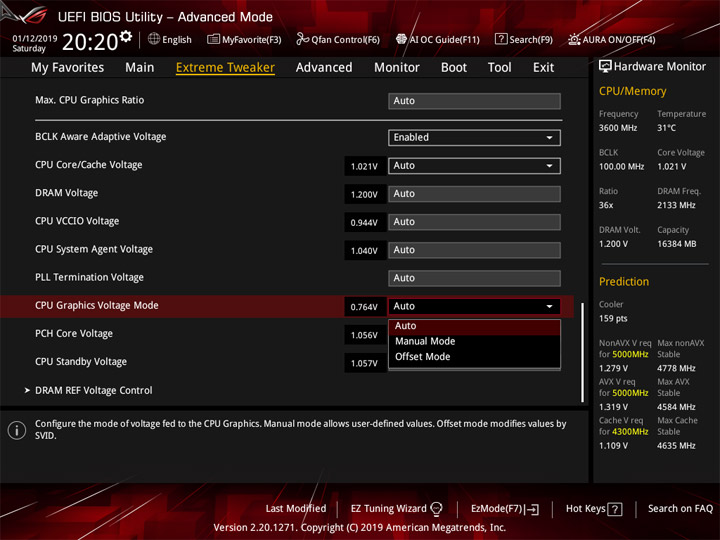Open the Monitor tab

397,68
